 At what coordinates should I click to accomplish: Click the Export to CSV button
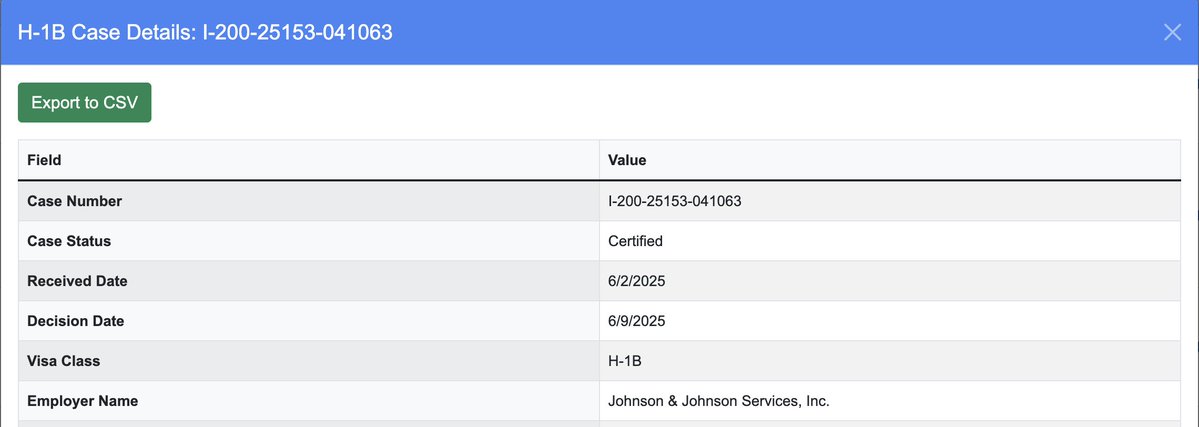pos(85,103)
